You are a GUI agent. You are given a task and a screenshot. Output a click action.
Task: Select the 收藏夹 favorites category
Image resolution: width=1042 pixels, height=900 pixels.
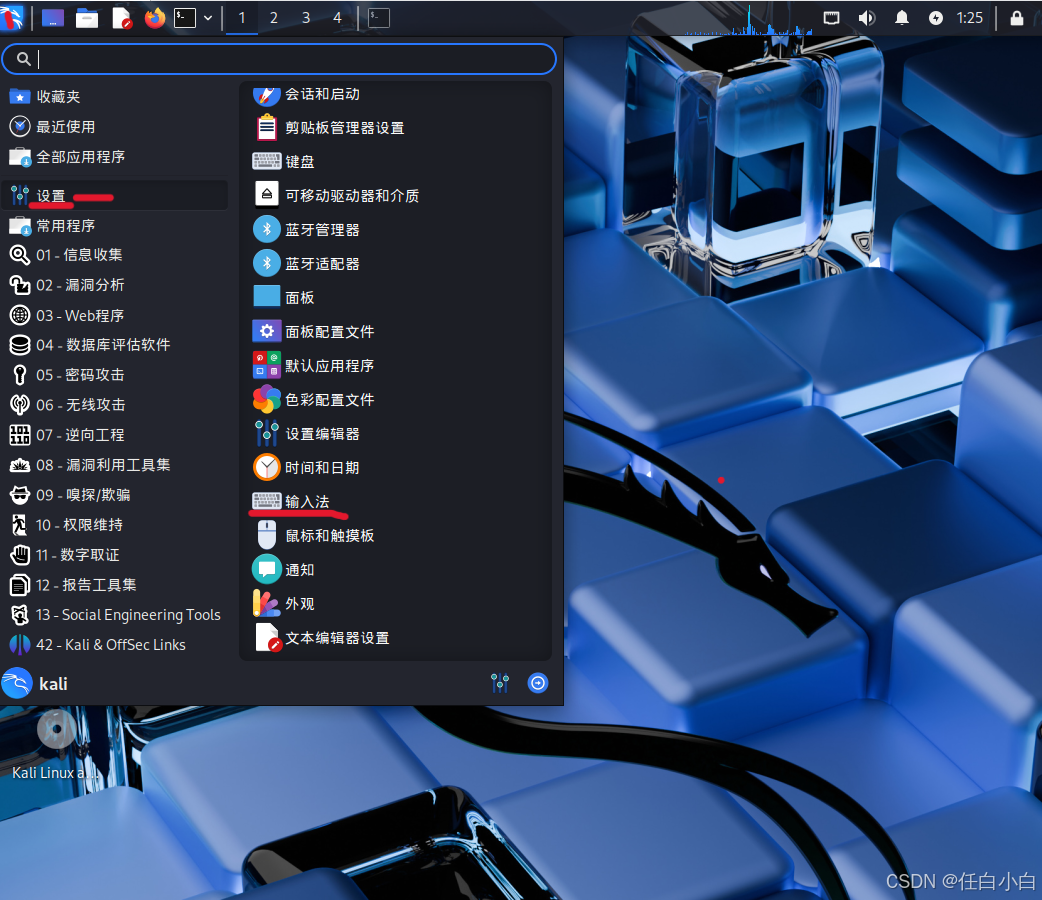coord(114,97)
